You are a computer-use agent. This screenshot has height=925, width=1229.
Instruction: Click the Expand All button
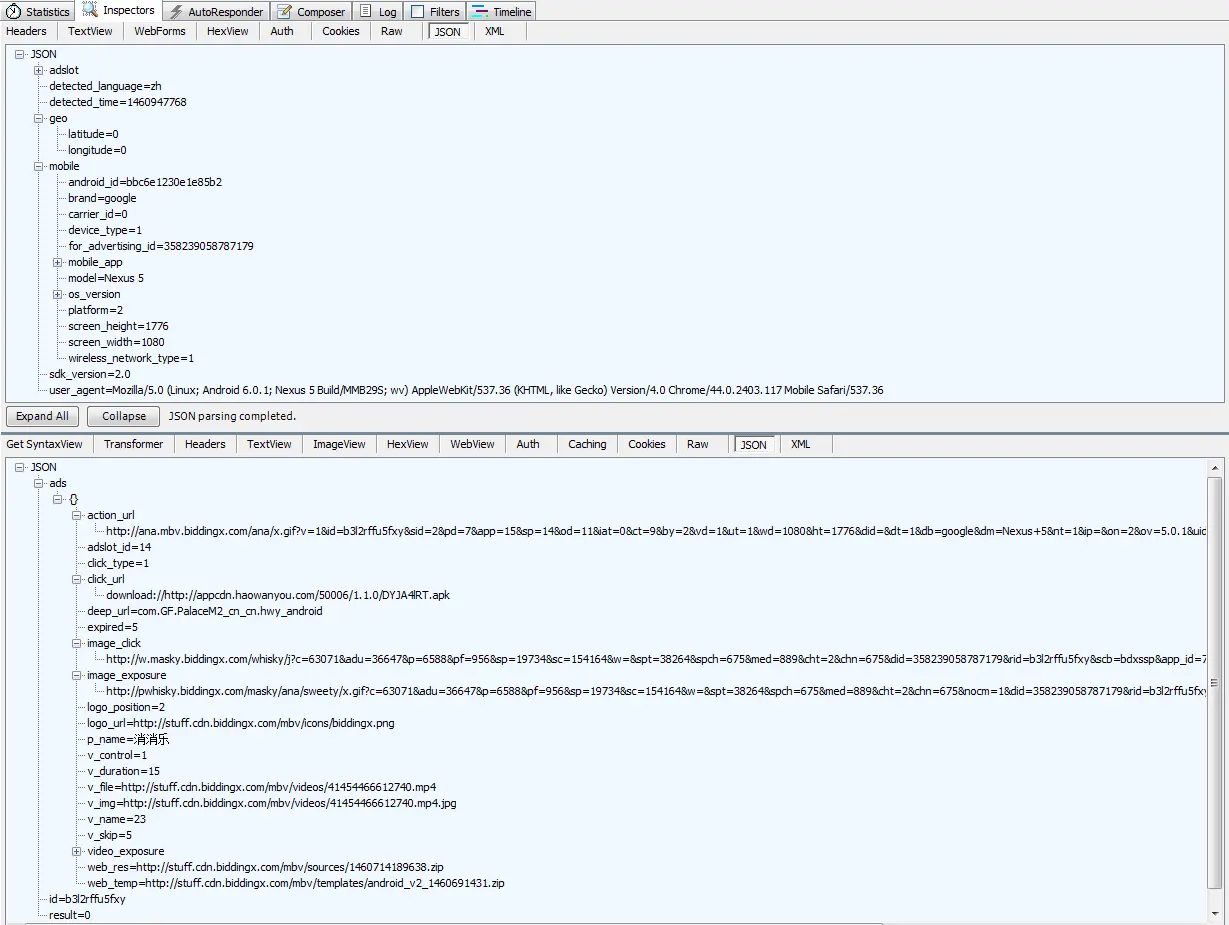click(43, 416)
